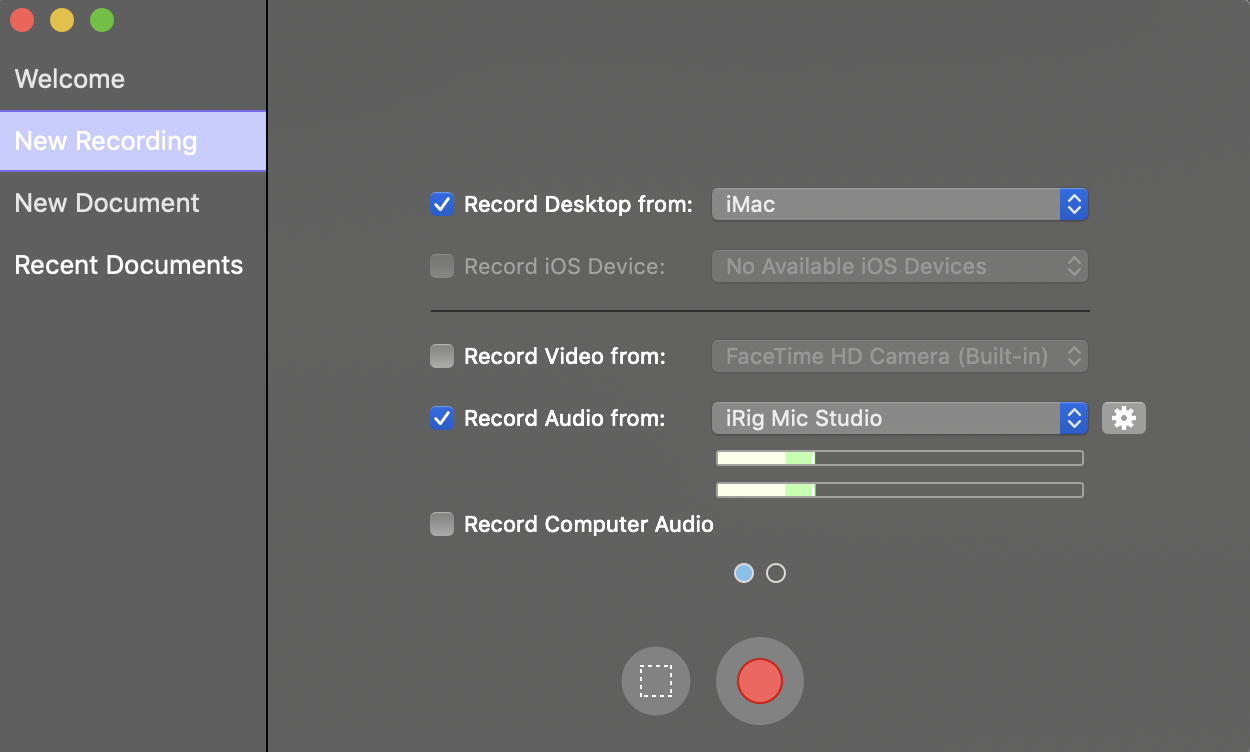Click the top audio level meter

(898, 457)
